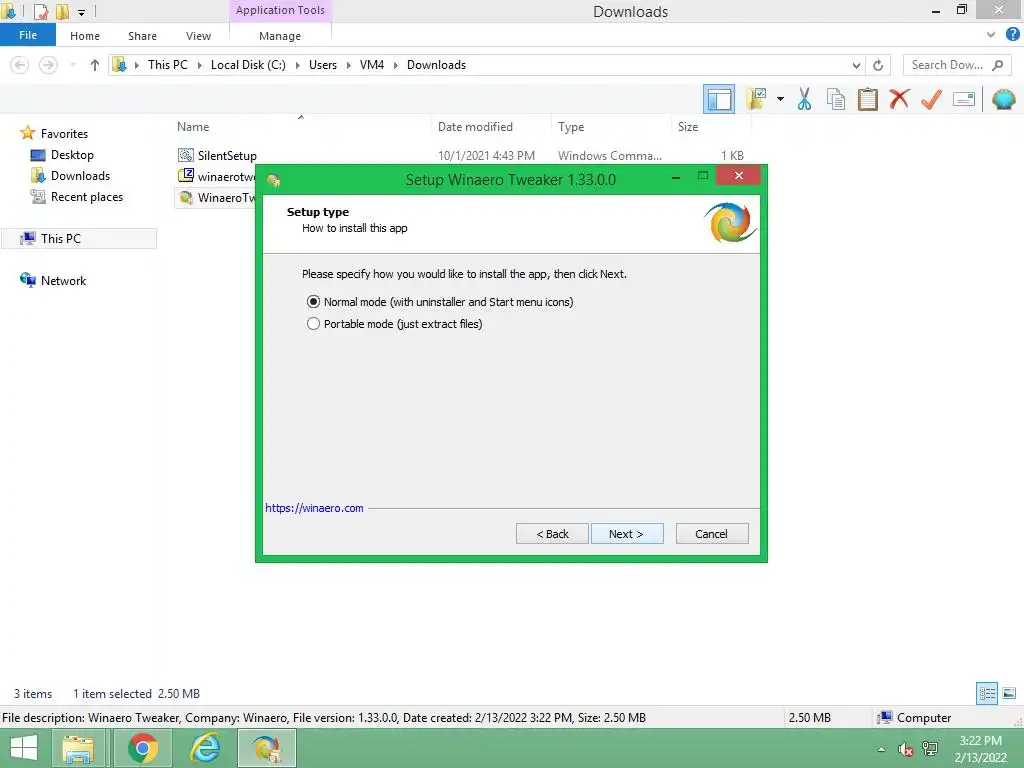Click the Properties quick access icon with checkmark
The width and height of the screenshot is (1024, 768).
point(41,11)
